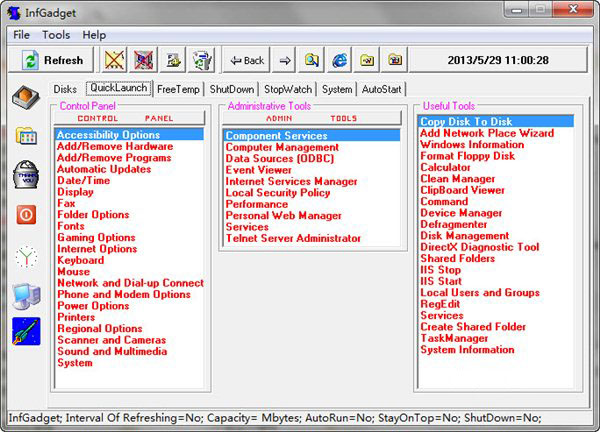Select Calculator in Useful Tools

tap(445, 167)
